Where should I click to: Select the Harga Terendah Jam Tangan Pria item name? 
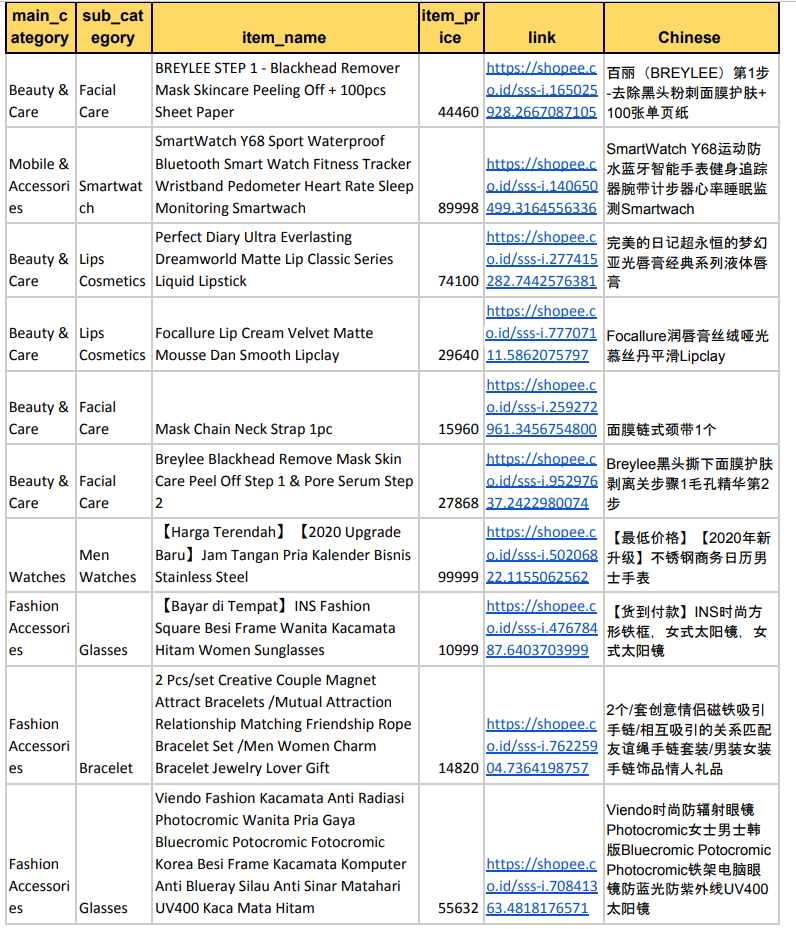point(285,555)
